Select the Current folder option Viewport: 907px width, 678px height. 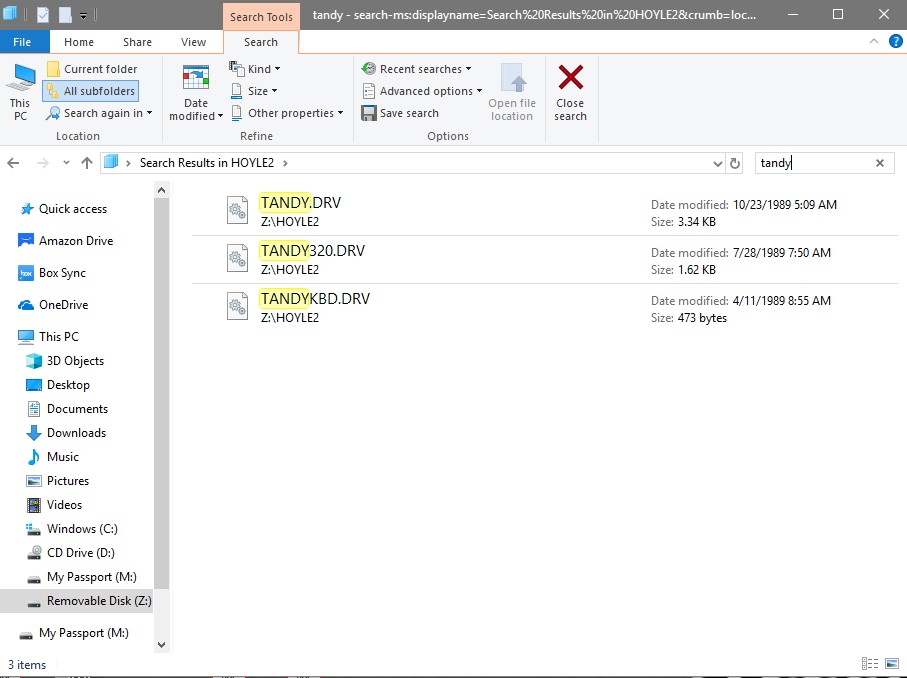[x=90, y=69]
